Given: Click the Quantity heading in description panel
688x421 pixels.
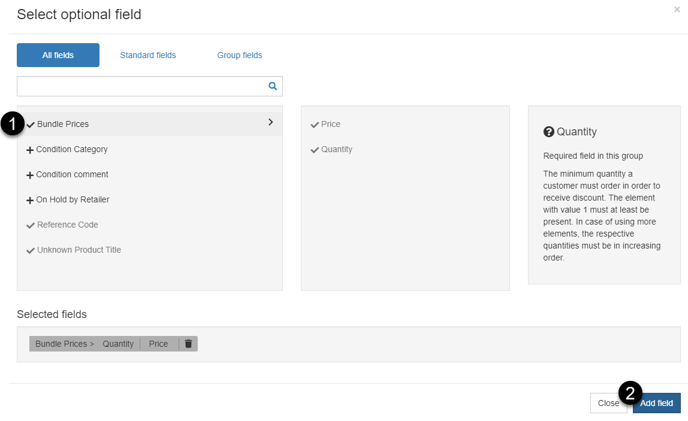Looking at the screenshot, I should (x=577, y=132).
